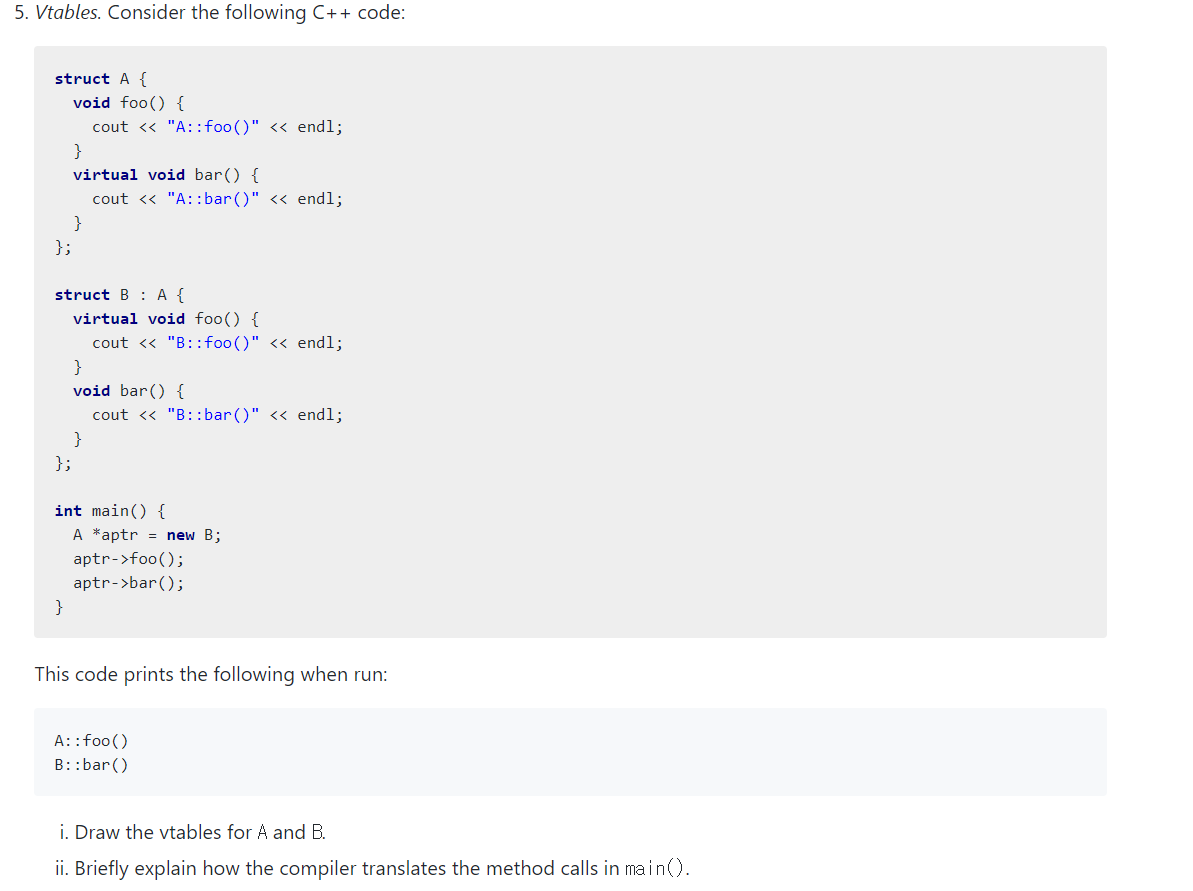The image size is (1193, 891).
Task: Click the cout line printing A::foo()
Action: click(217, 126)
